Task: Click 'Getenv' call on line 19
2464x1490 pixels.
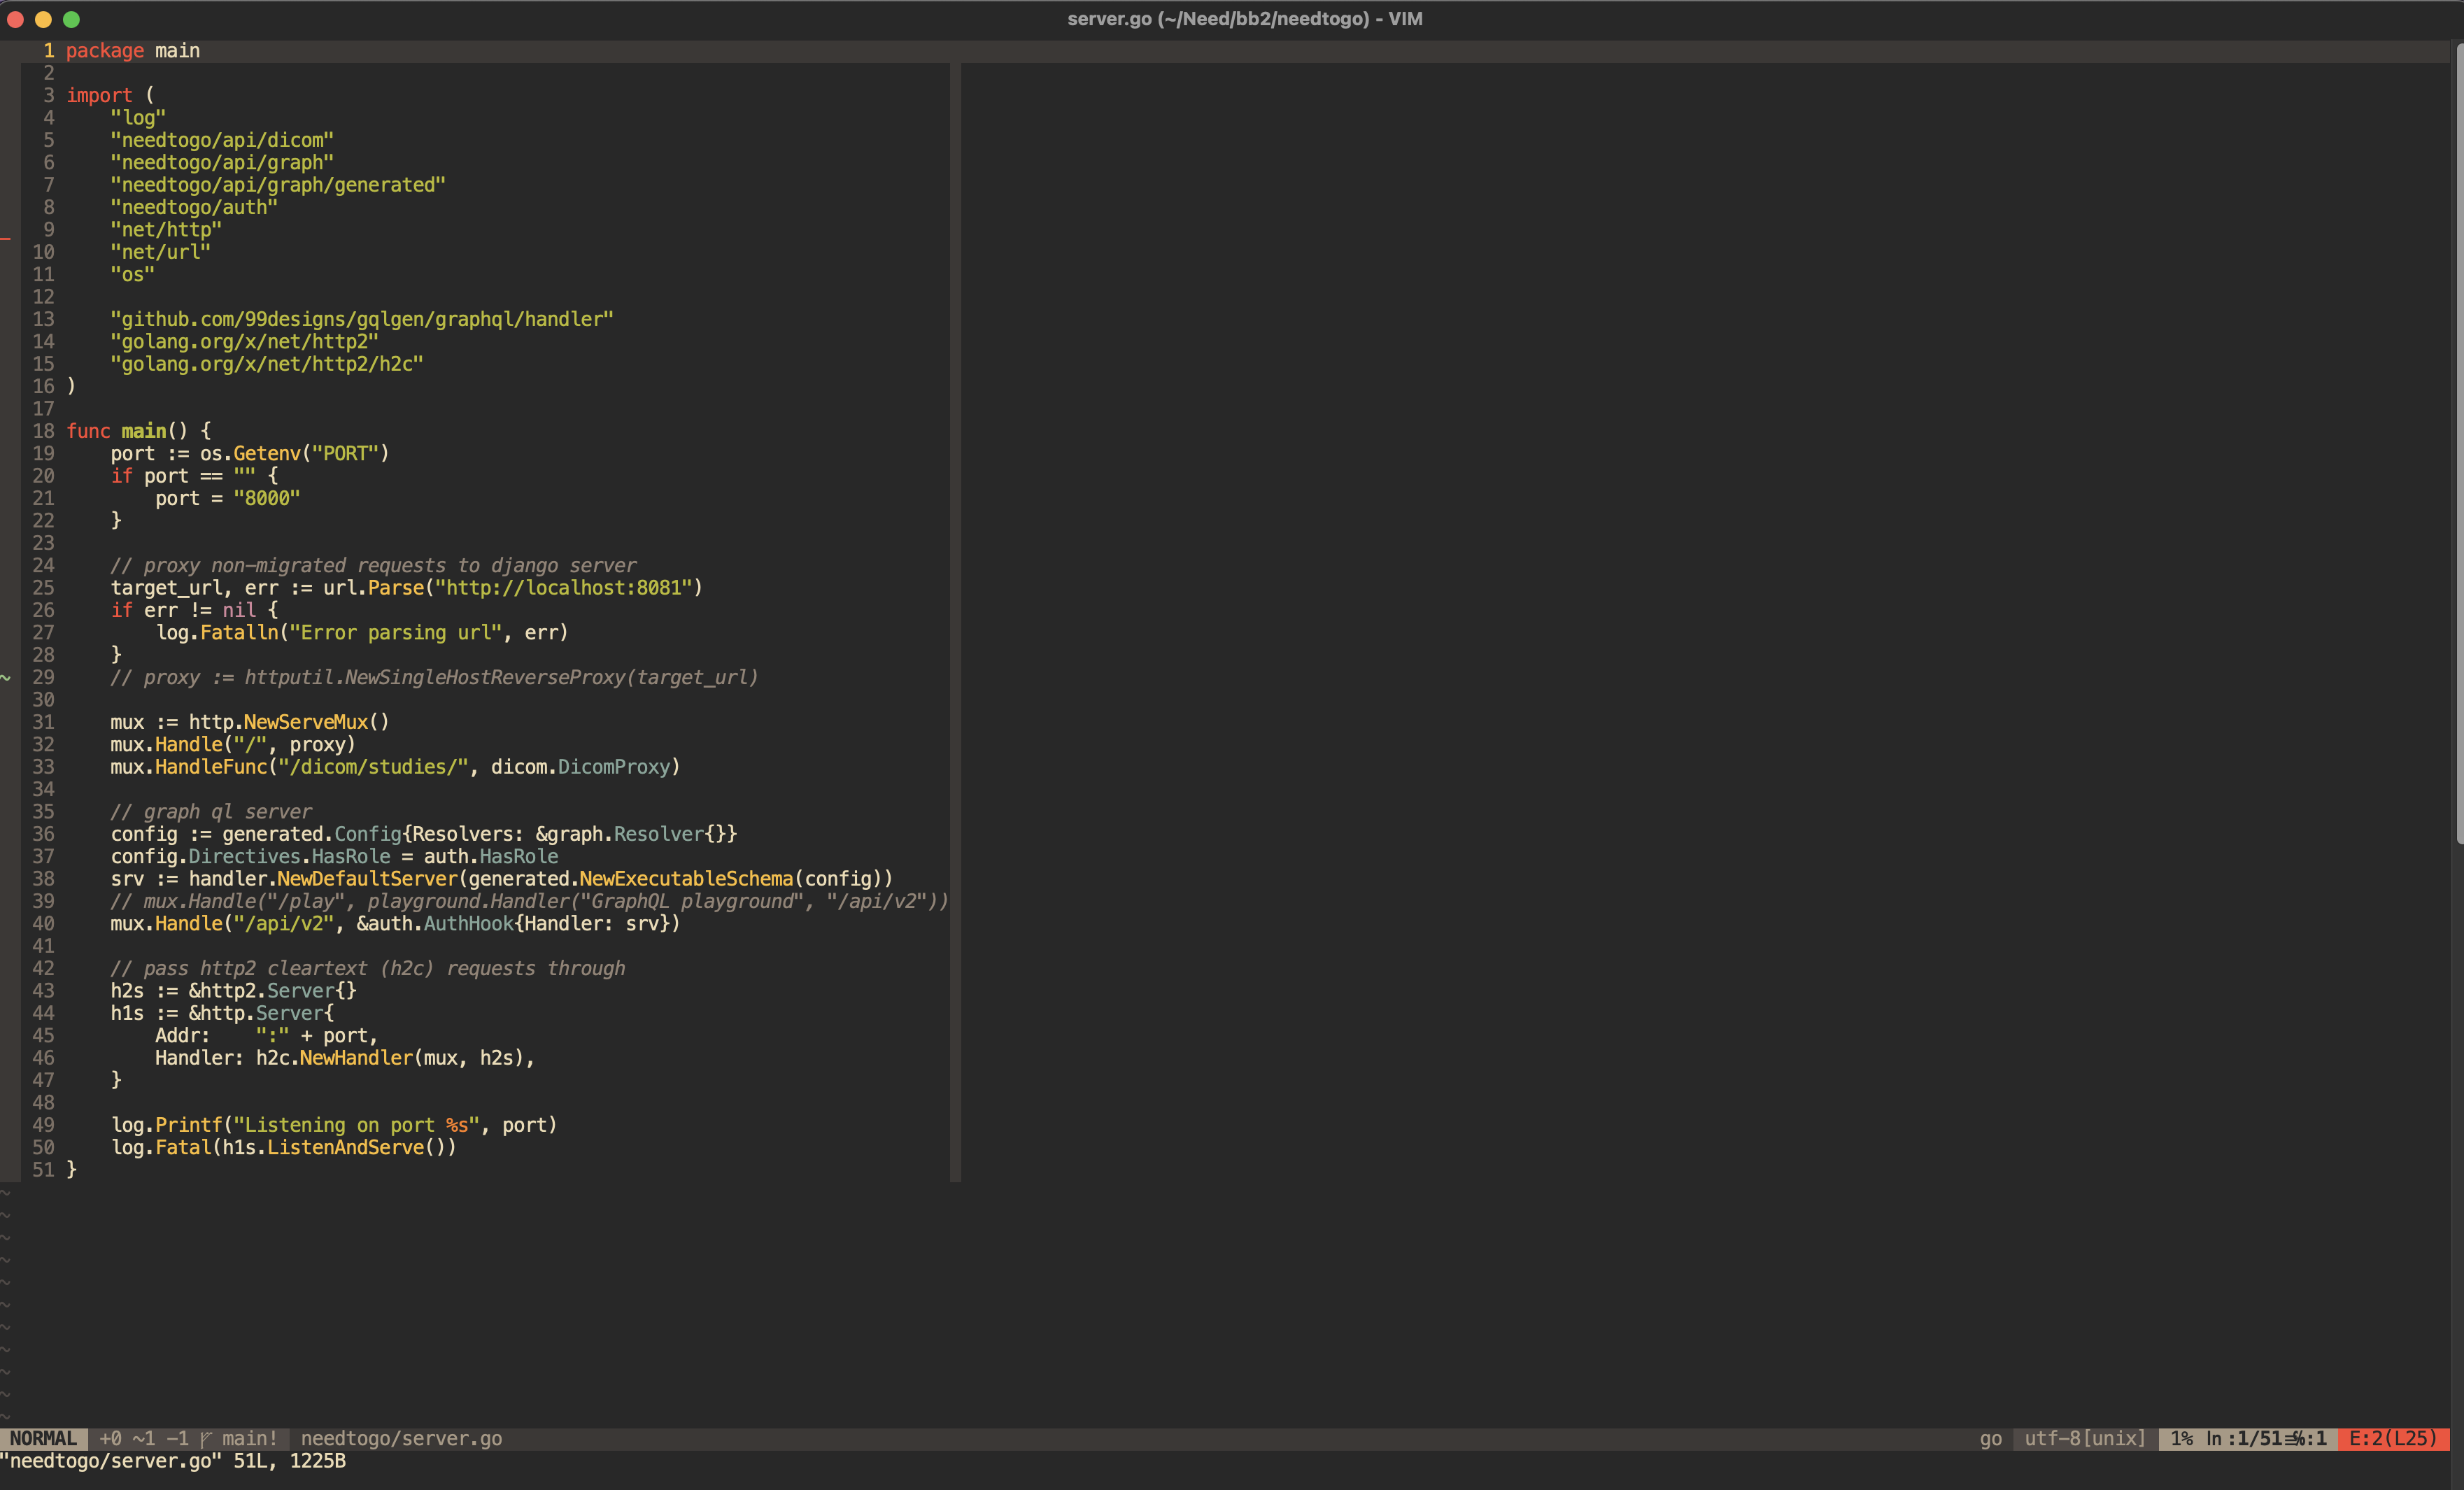Action: [267, 454]
